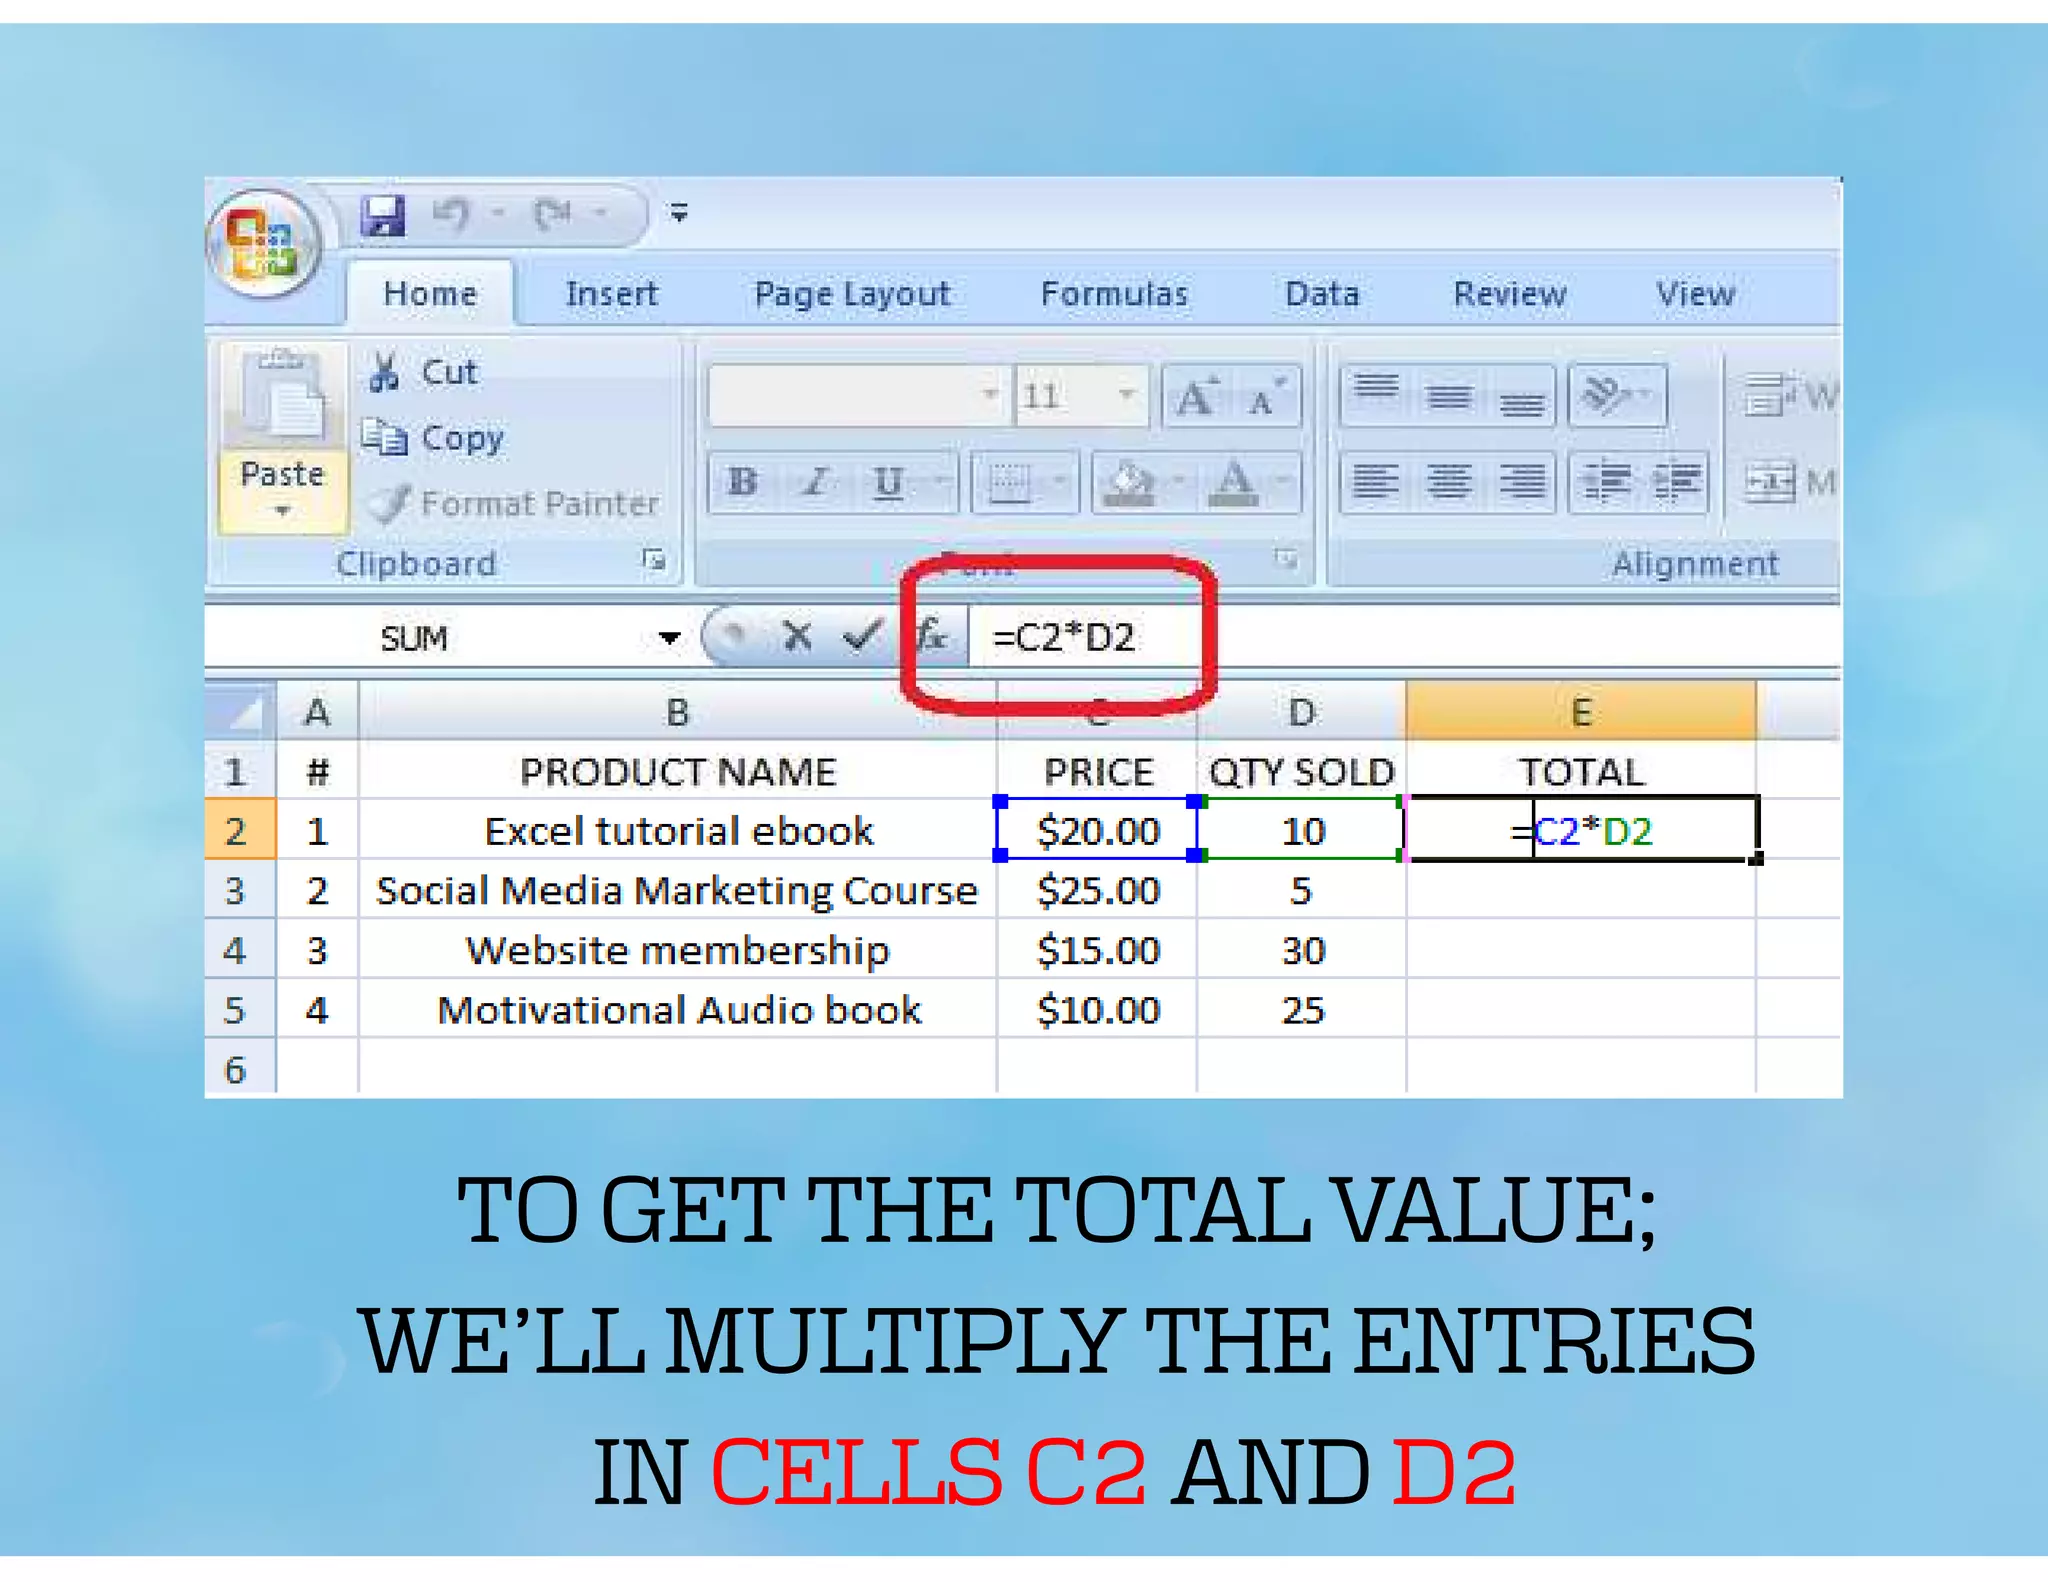The height and width of the screenshot is (1582, 2048).
Task: Toggle Bold formatting
Action: (742, 482)
